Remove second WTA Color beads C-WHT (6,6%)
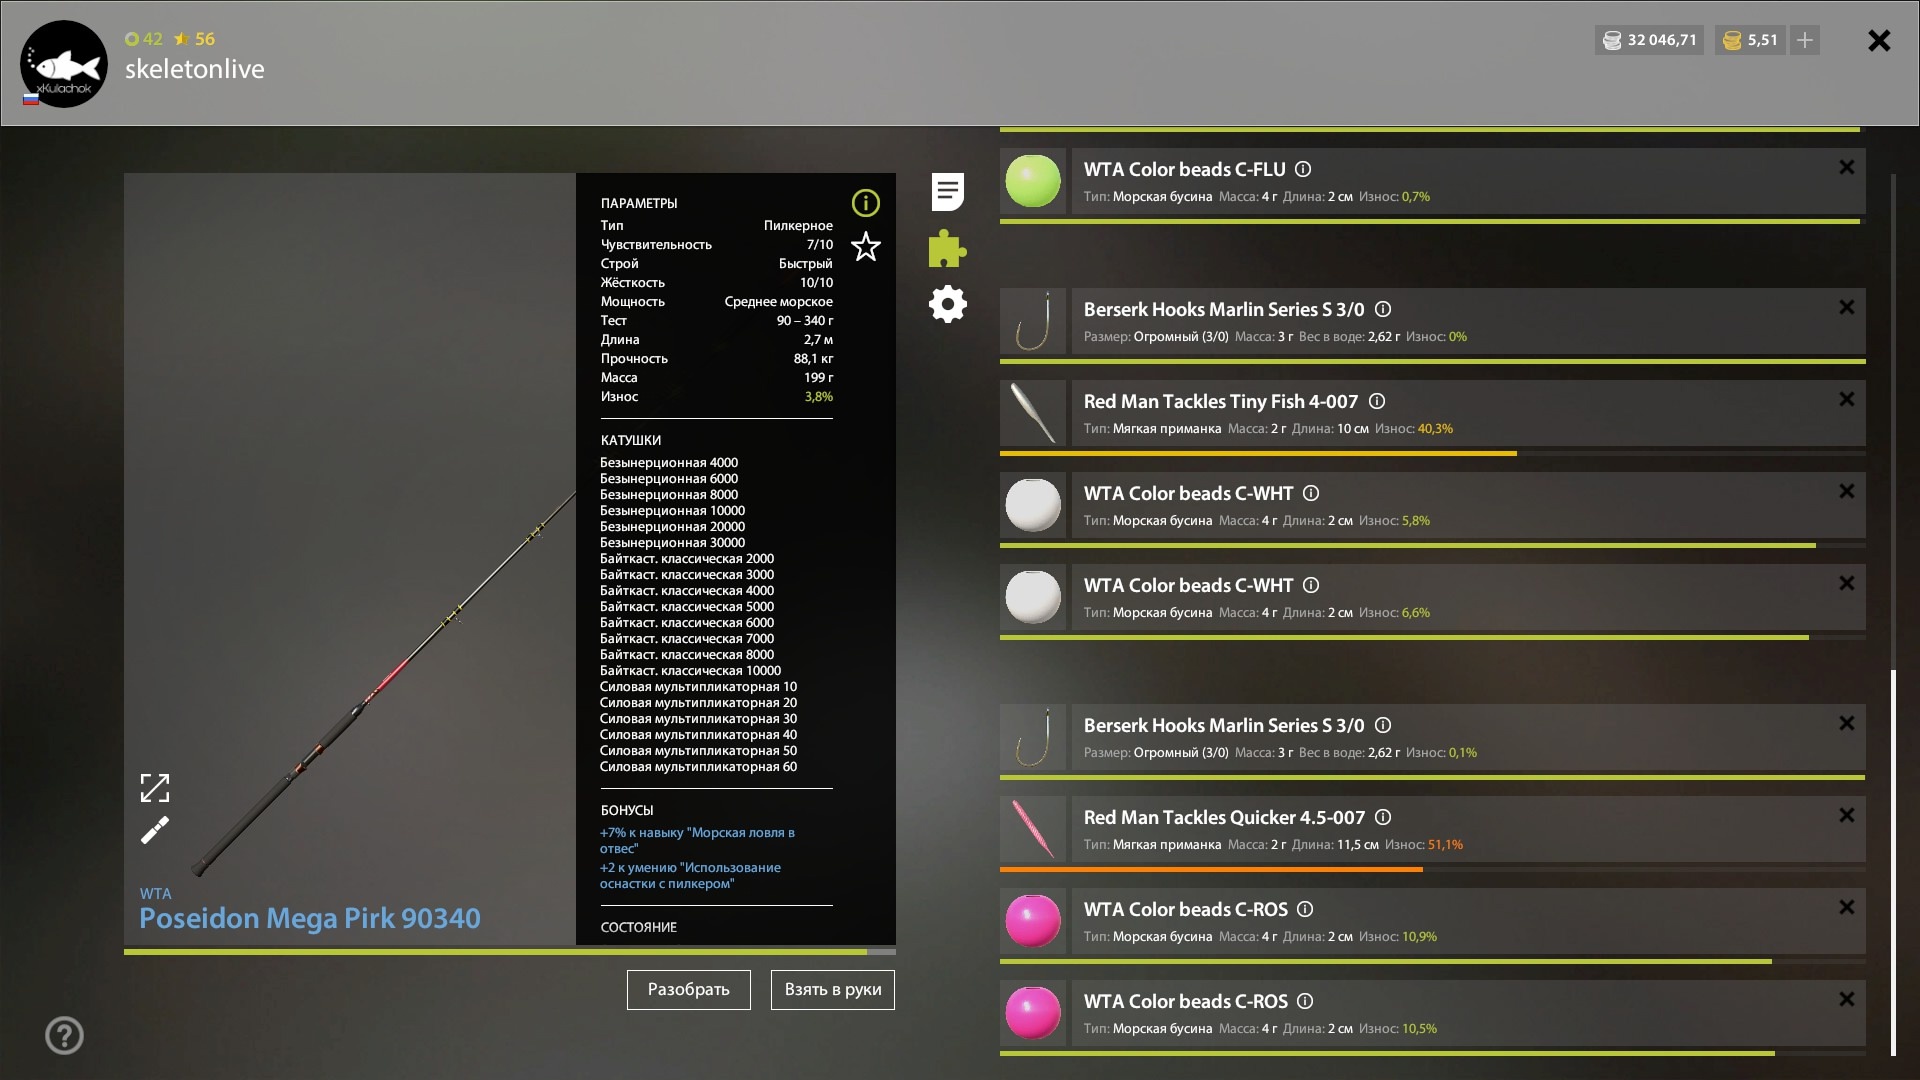1920x1080 pixels. [x=1846, y=583]
